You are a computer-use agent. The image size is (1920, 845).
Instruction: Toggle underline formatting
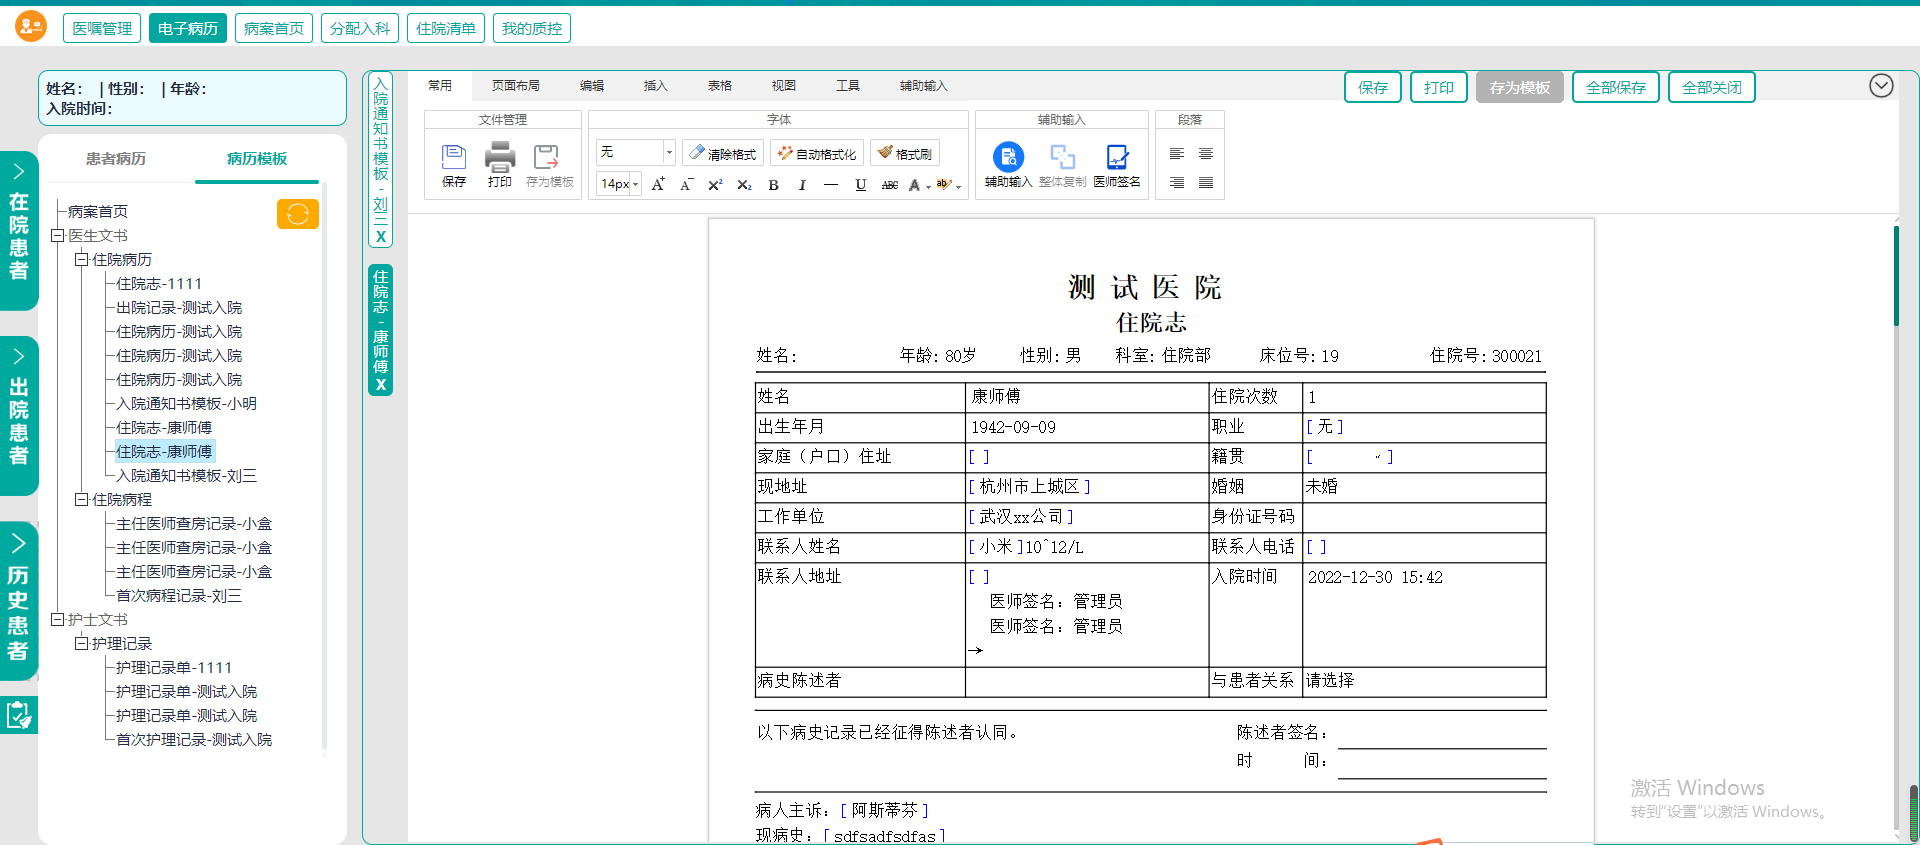[861, 185]
